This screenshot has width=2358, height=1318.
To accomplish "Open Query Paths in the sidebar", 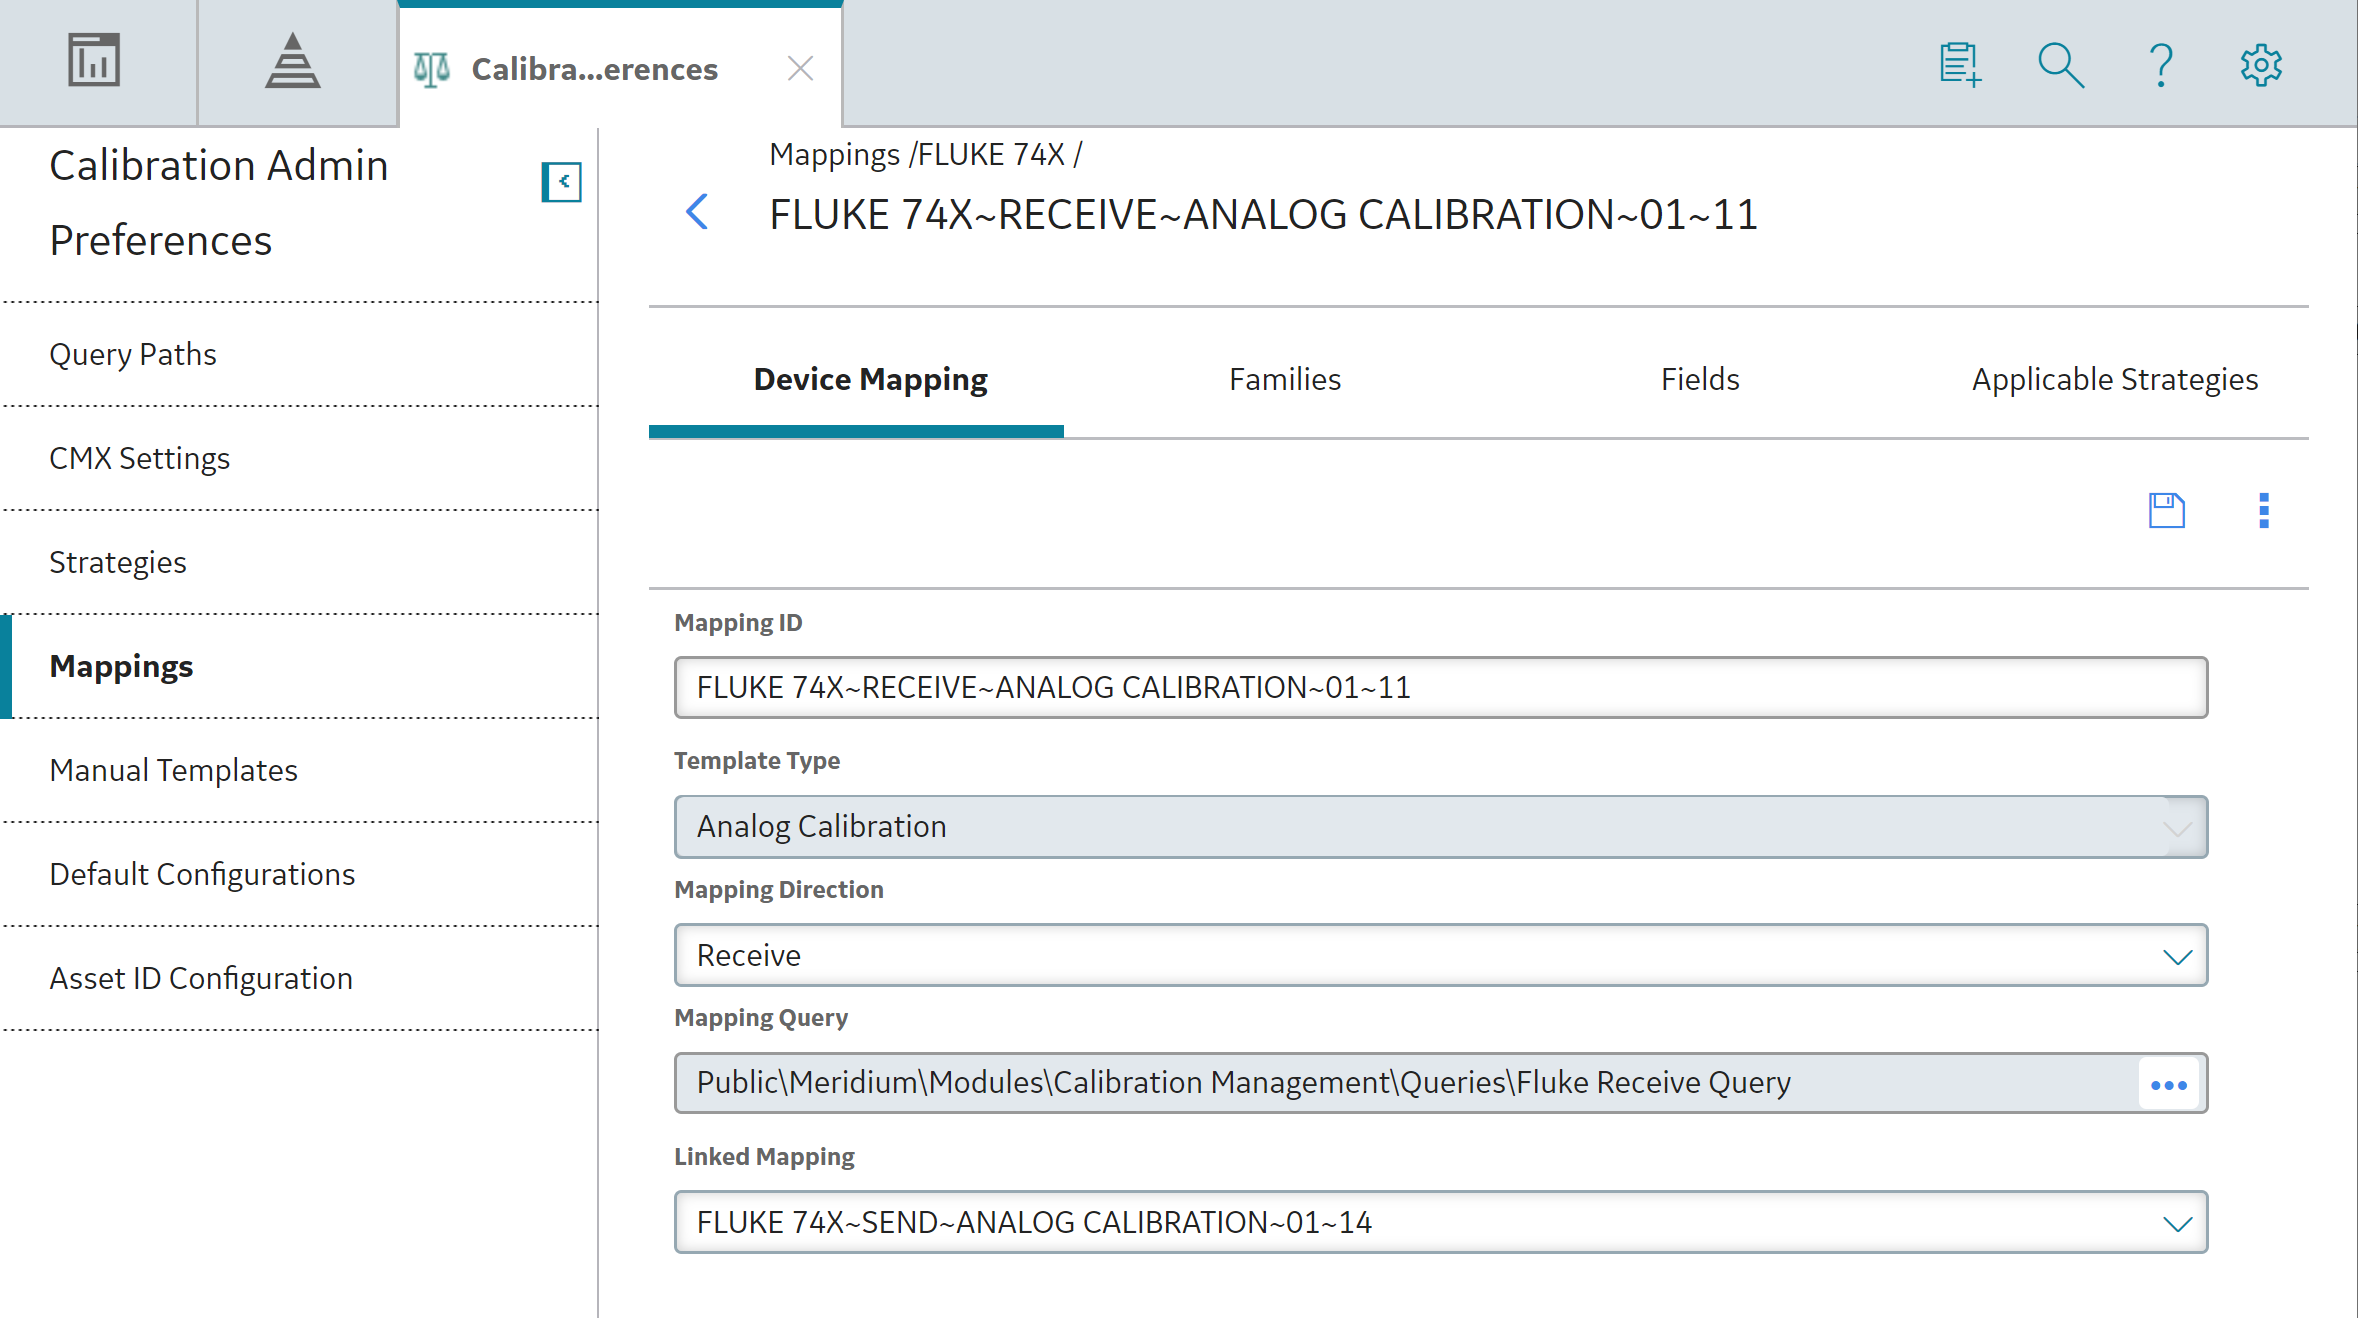I will (x=300, y=354).
